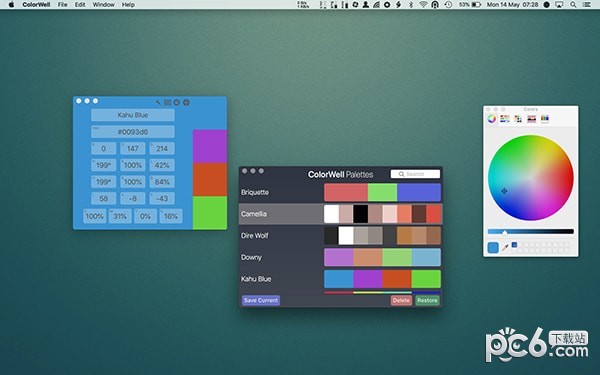Click the saved blue swatch in Colors panel
Viewport: 600px width, 375px height.
coord(514,245)
